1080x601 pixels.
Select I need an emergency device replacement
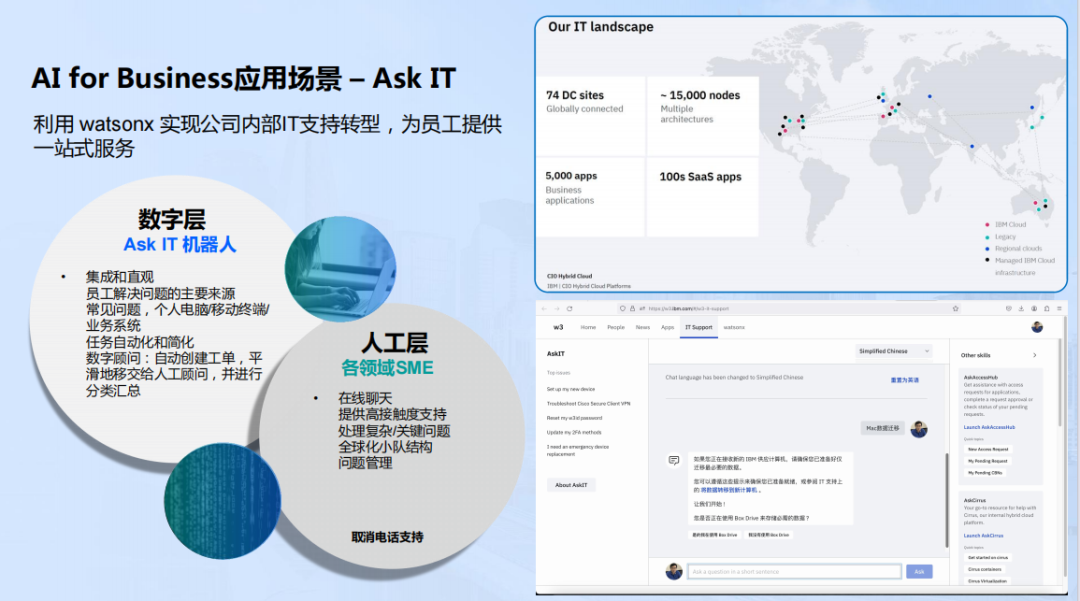click(577, 450)
